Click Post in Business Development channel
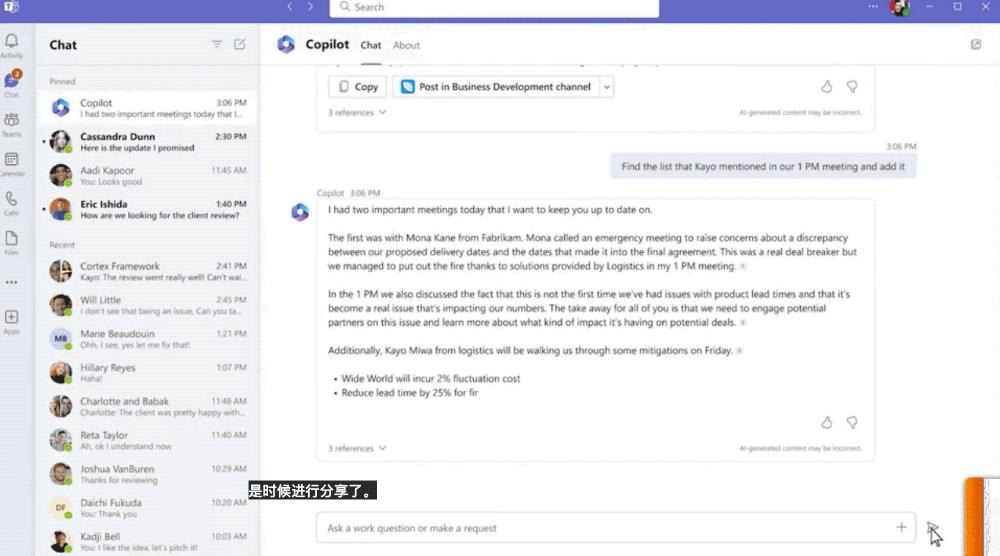 pyautogui.click(x=496, y=87)
